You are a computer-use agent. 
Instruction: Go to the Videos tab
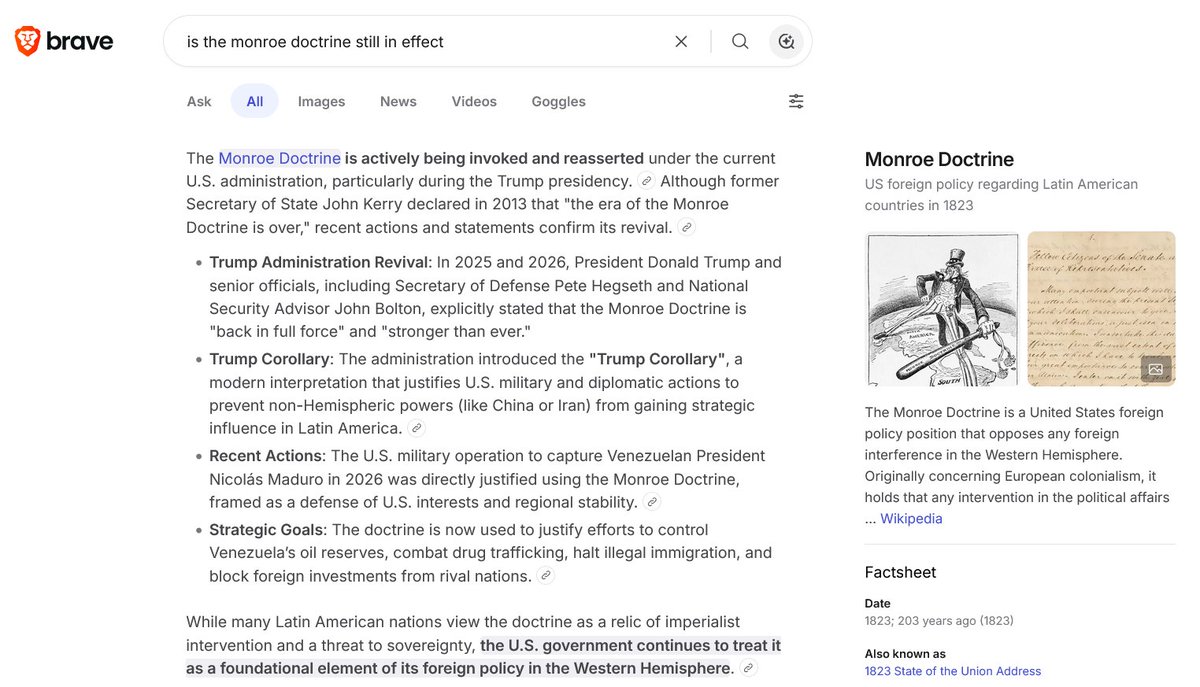(x=474, y=101)
